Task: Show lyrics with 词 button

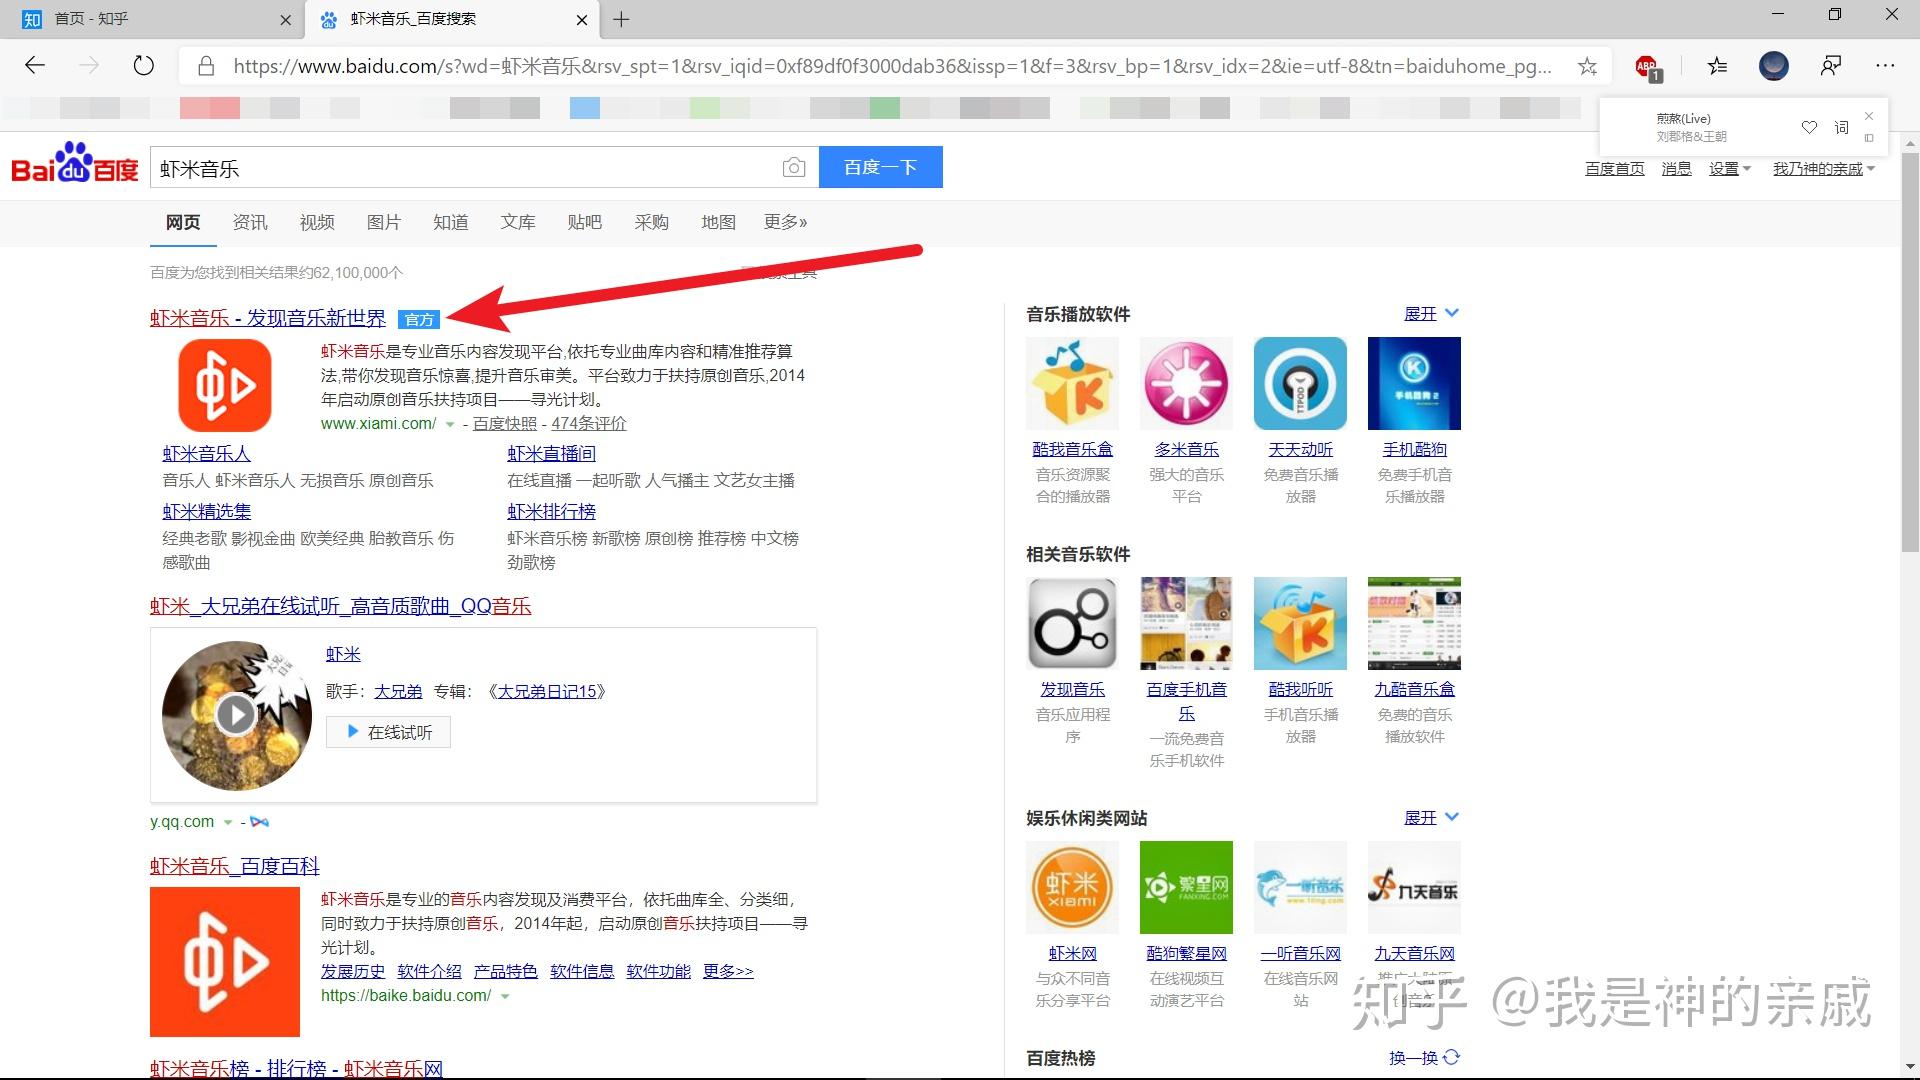Action: [1842, 127]
